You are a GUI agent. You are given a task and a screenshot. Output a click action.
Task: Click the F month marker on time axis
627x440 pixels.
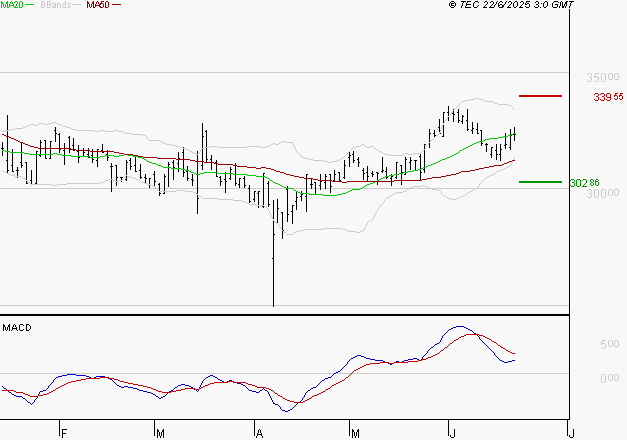(x=64, y=434)
